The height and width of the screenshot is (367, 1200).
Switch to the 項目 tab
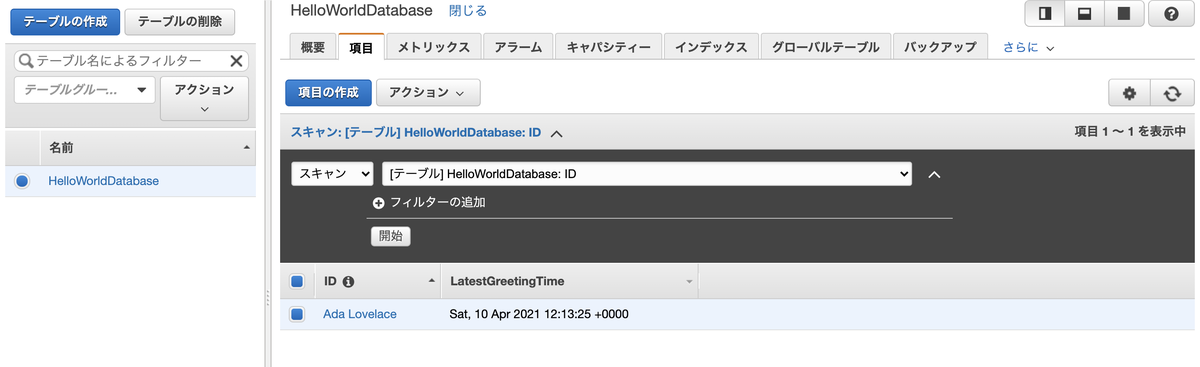pyautogui.click(x=361, y=47)
